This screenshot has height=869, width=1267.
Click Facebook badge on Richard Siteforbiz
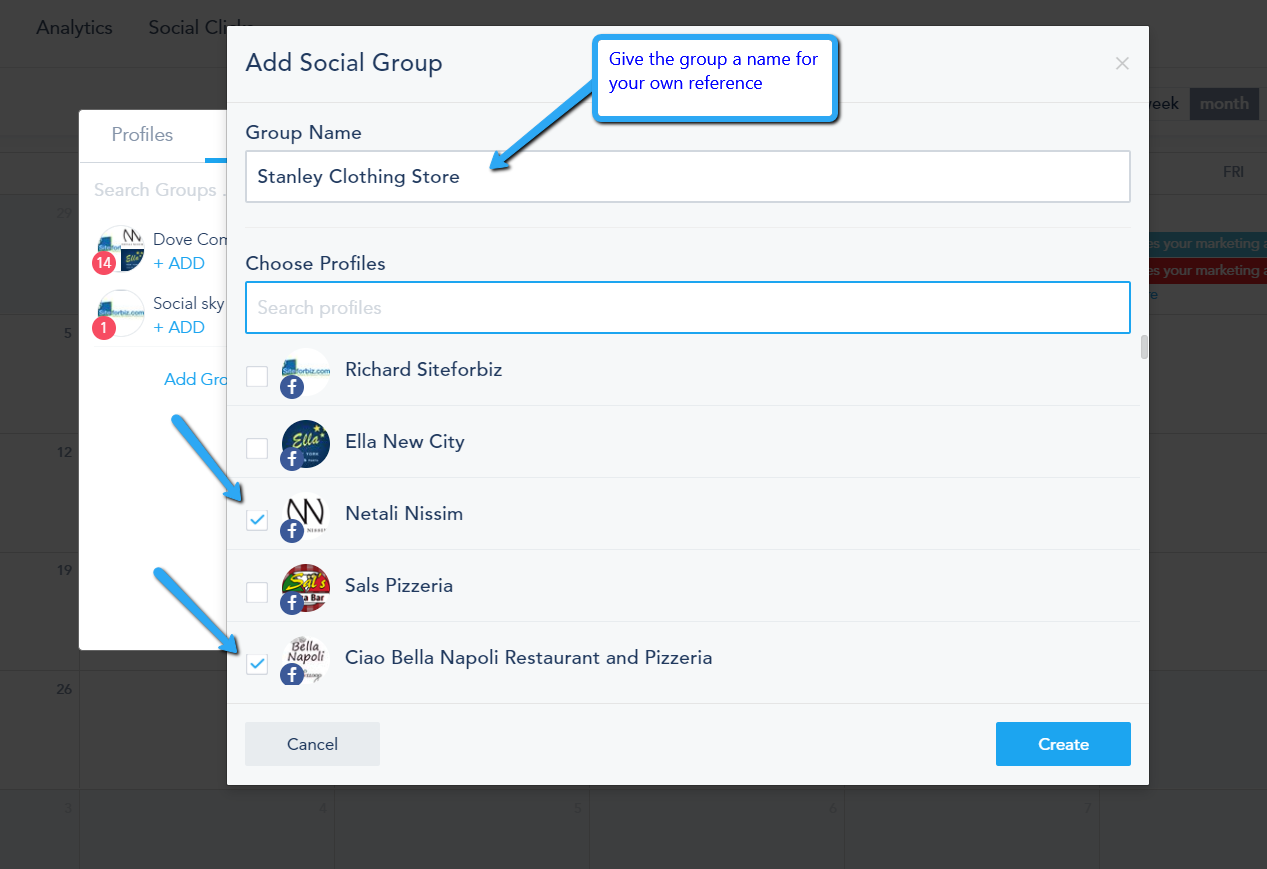[x=292, y=387]
